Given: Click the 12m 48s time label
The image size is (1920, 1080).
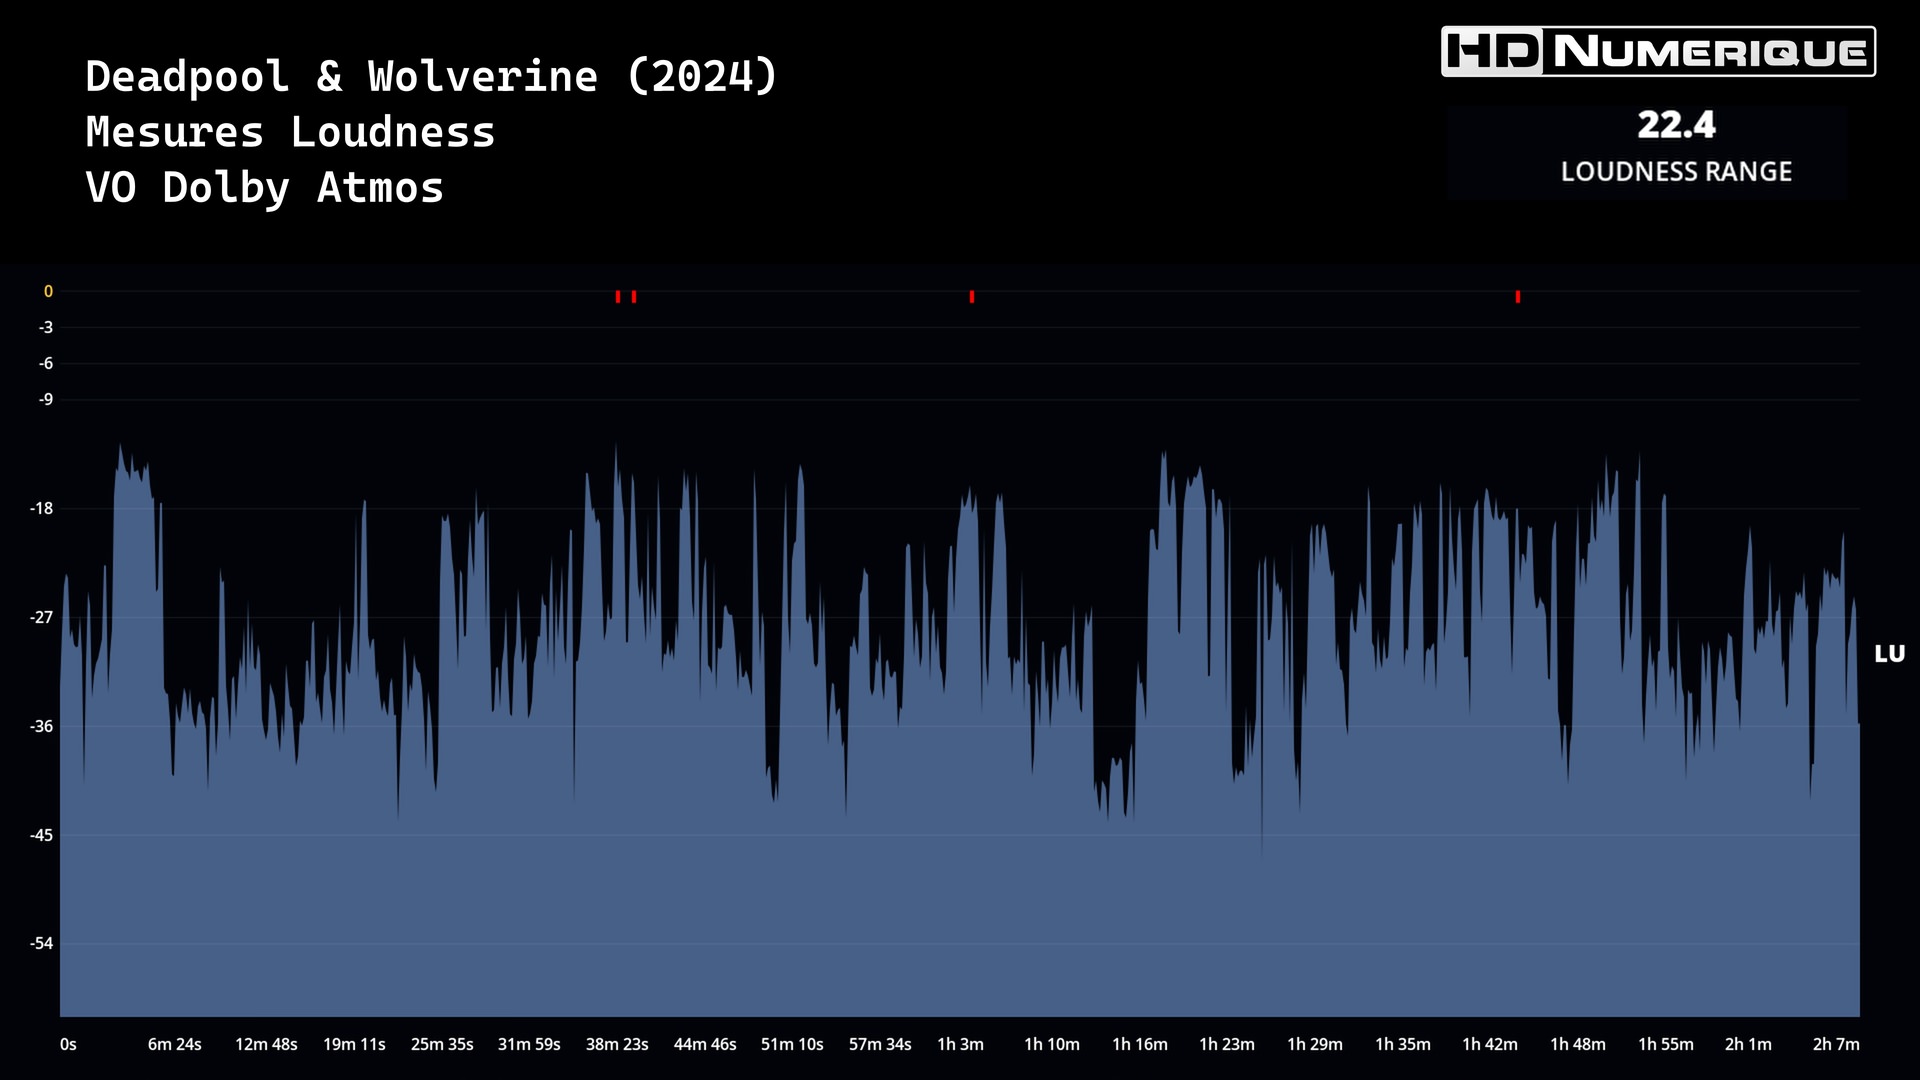Looking at the screenshot, I should coord(266,1044).
